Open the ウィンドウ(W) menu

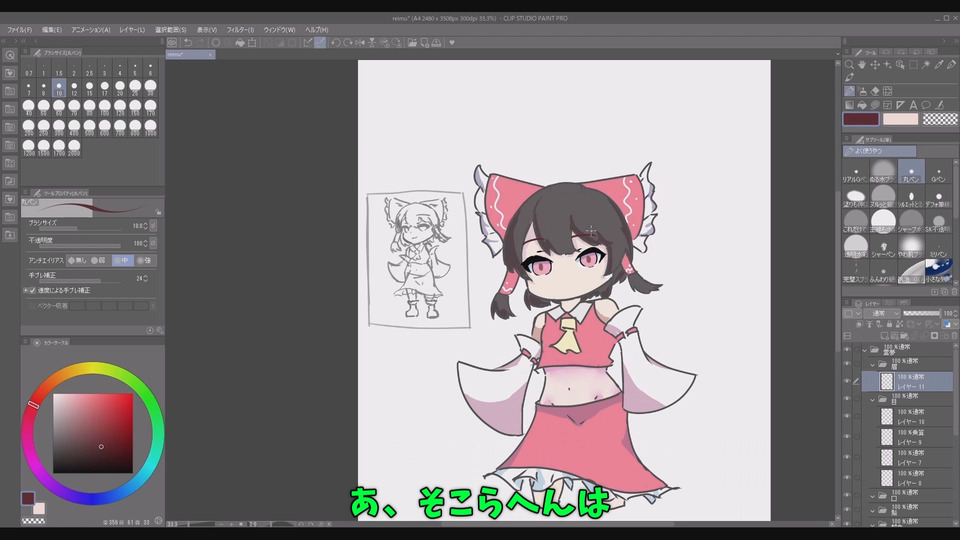(279, 29)
